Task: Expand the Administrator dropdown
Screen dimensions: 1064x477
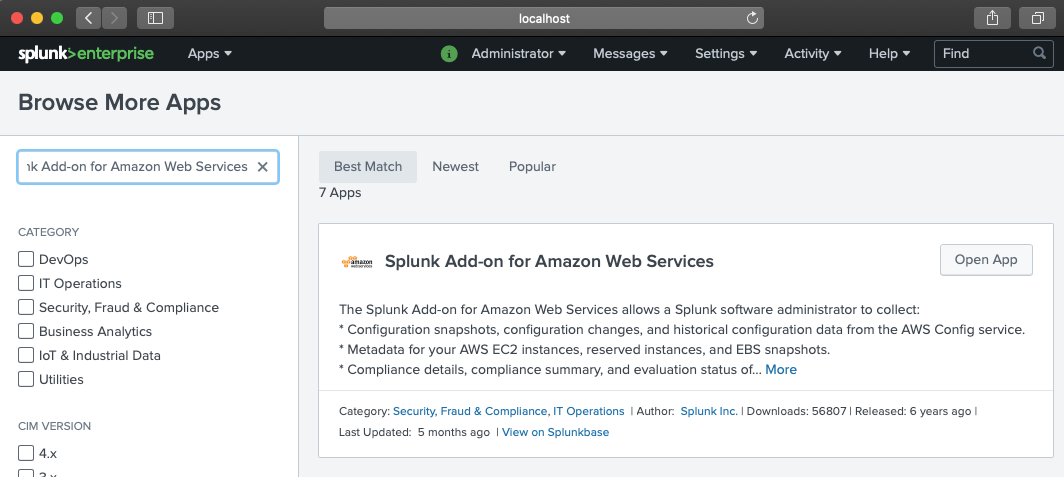Action: coord(518,54)
